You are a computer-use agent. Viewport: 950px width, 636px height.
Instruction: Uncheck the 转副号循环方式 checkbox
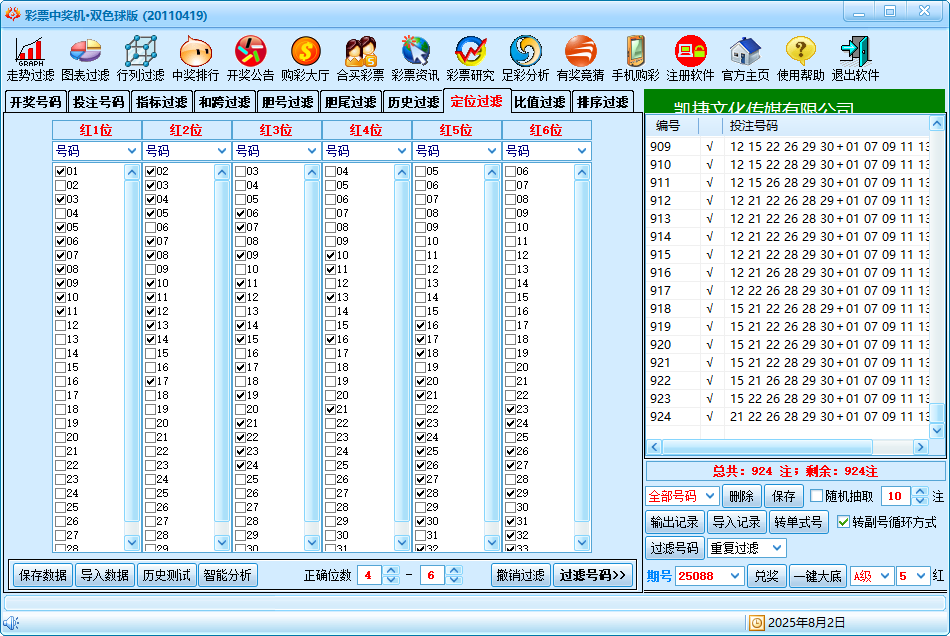pos(843,522)
